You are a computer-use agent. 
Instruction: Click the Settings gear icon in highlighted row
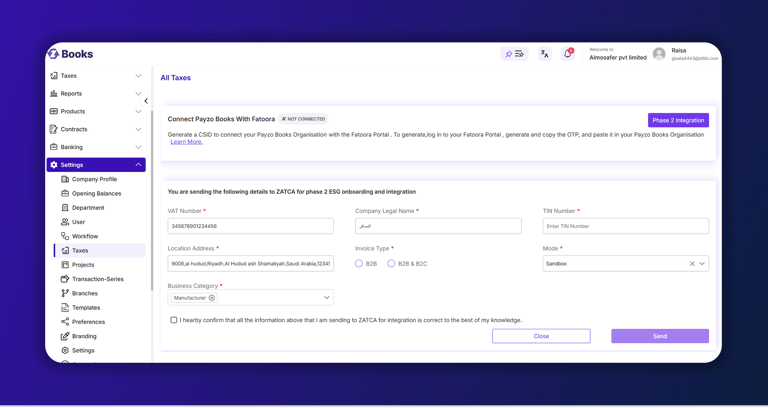54,165
